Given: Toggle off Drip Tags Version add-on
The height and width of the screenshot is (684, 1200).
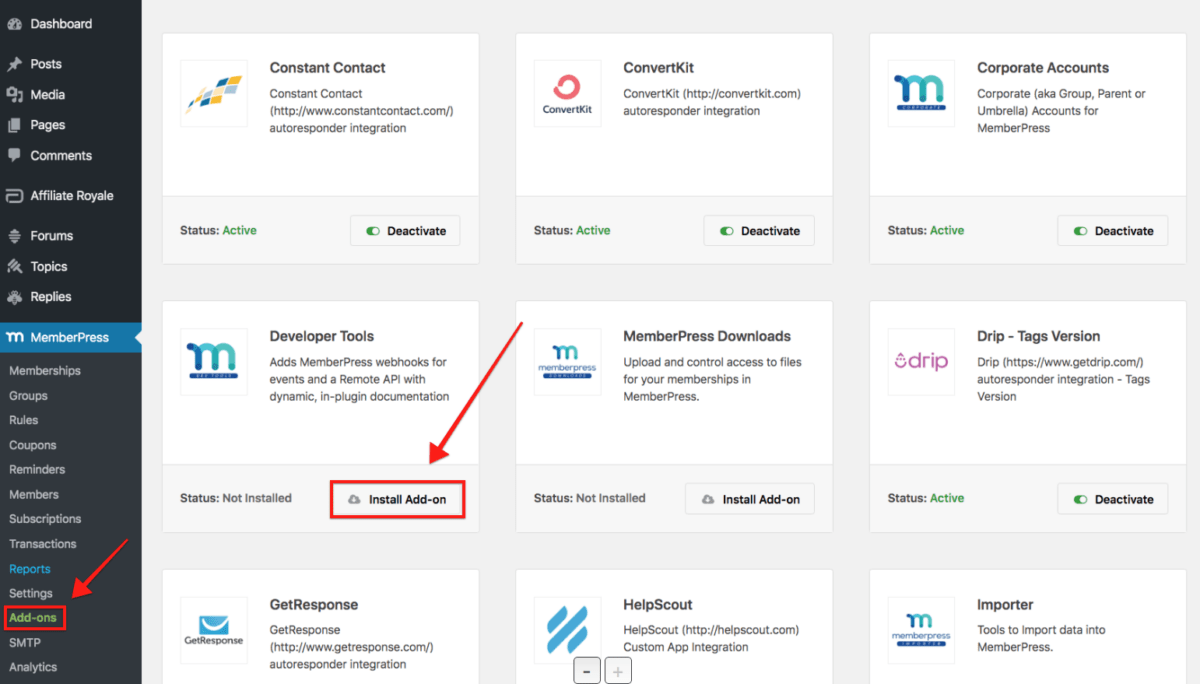Looking at the screenshot, I should [x=1113, y=499].
